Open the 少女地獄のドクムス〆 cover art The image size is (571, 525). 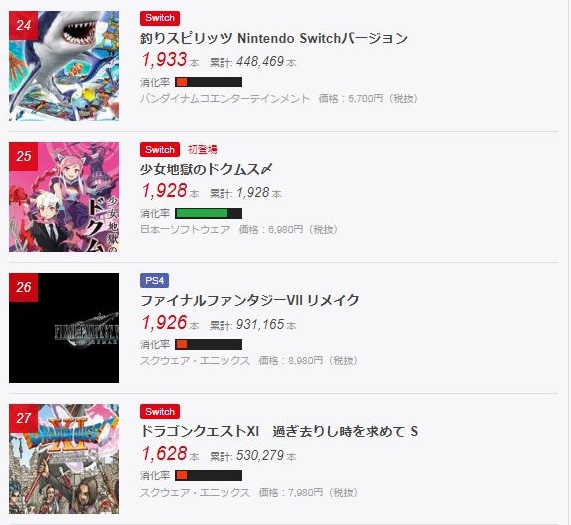tap(64, 197)
